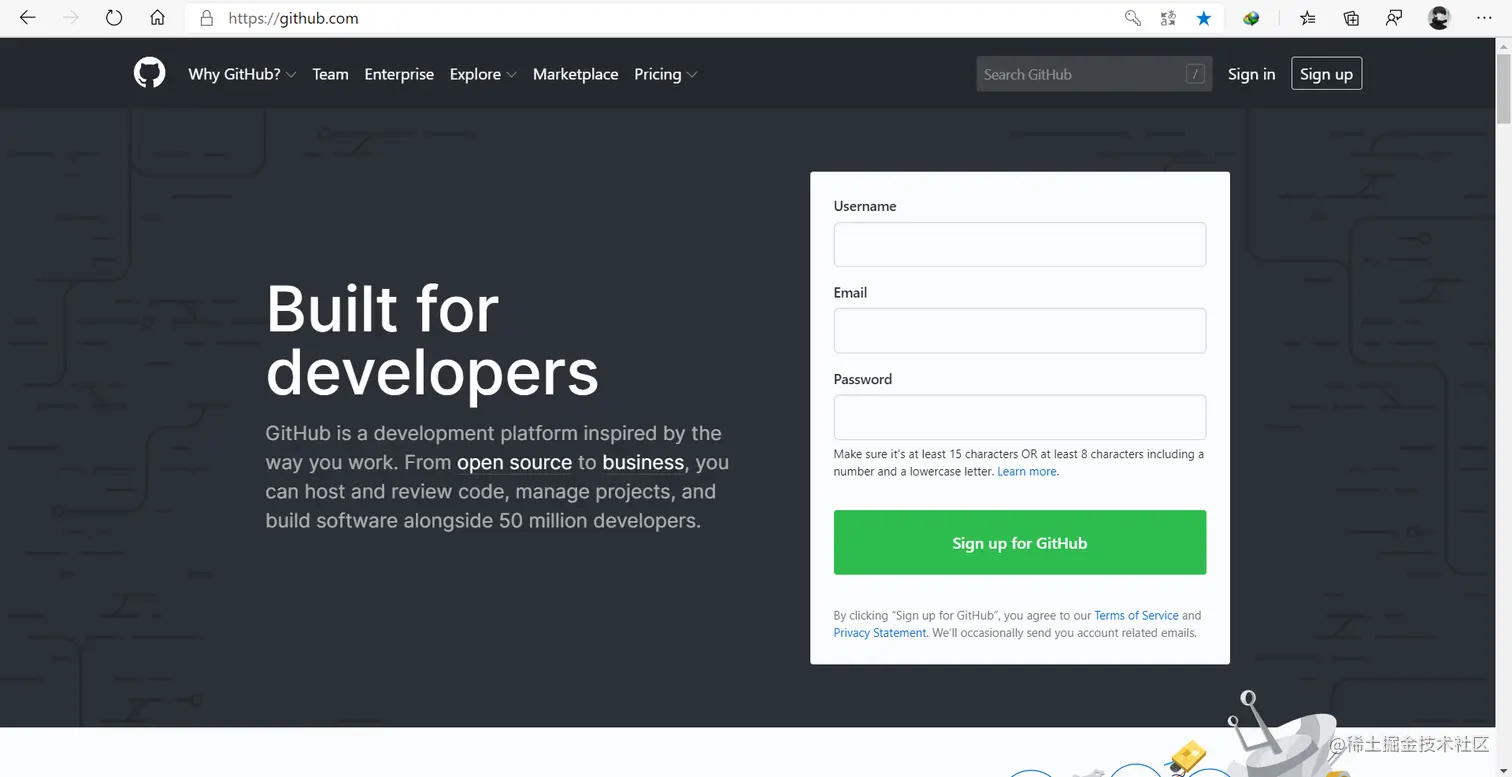The image size is (1512, 777).
Task: Focus the Username input field
Action: pos(1020,244)
